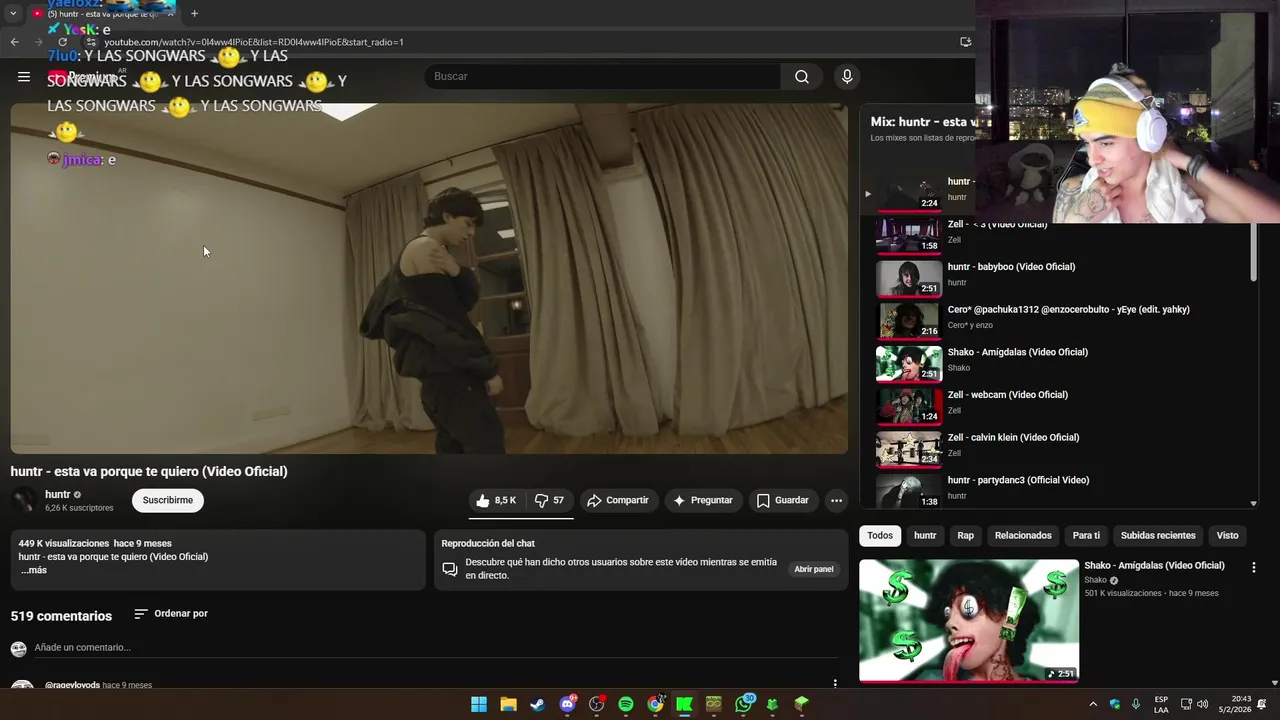This screenshot has height=720, width=1280.
Task: Go back with browser back arrow
Action: point(14,42)
